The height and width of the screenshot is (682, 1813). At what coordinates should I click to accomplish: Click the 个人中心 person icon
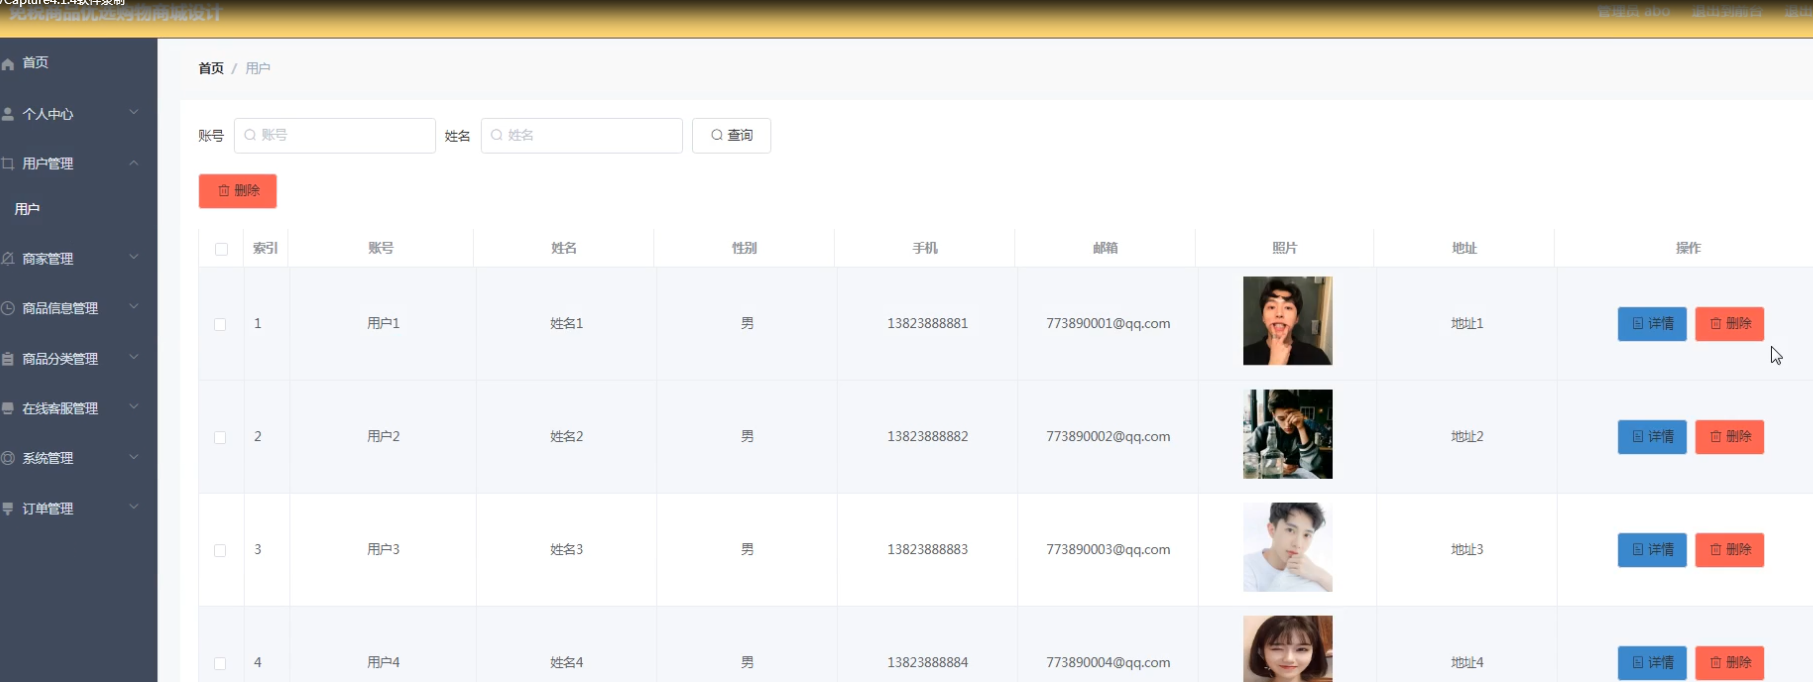(x=8, y=114)
